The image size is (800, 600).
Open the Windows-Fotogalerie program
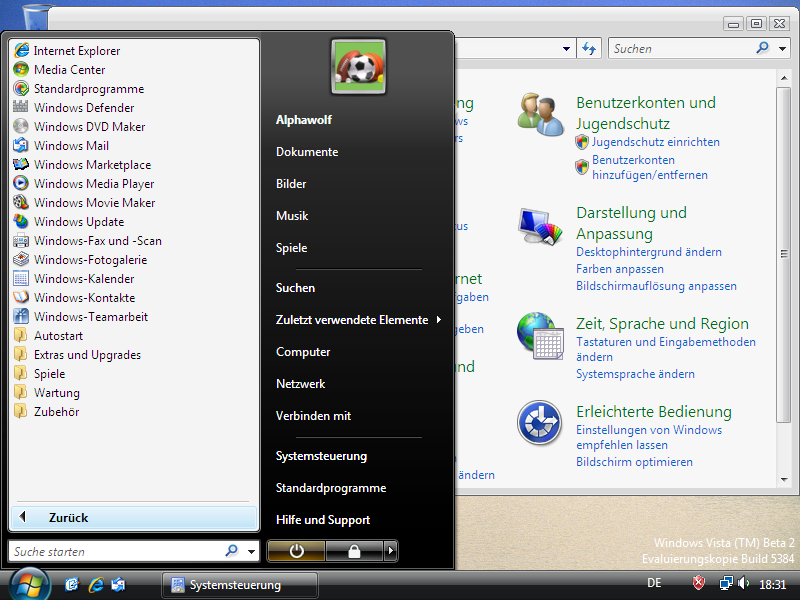click(x=89, y=260)
